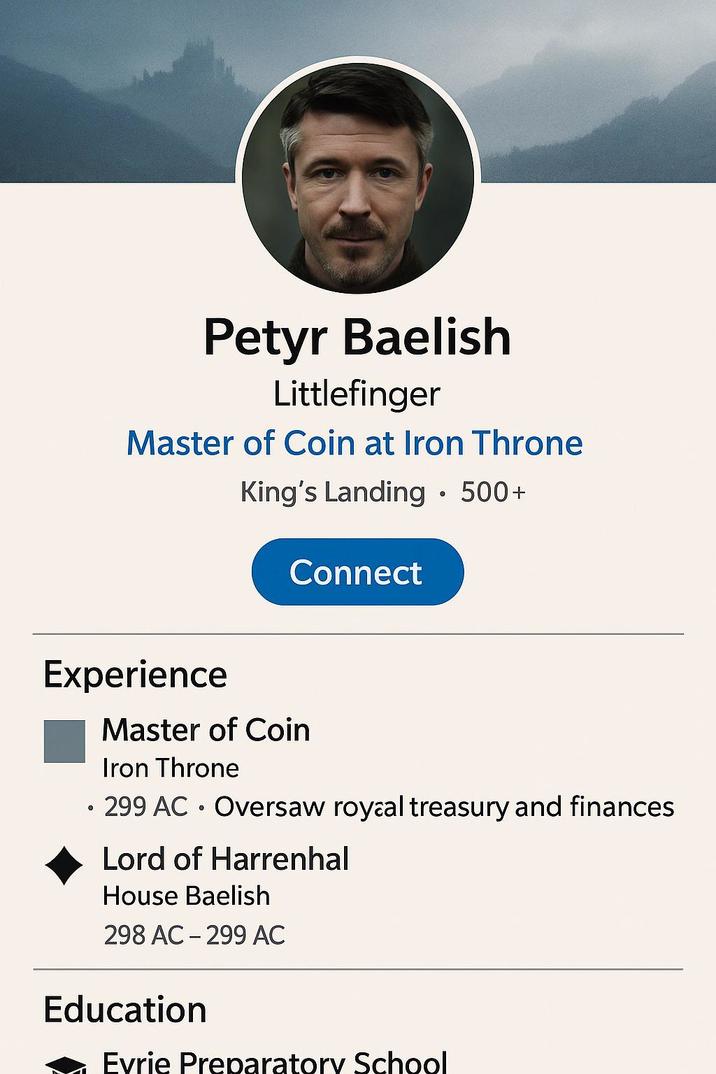Select the 298 AC – 299 AC date range
The width and height of the screenshot is (716, 1074).
click(193, 935)
